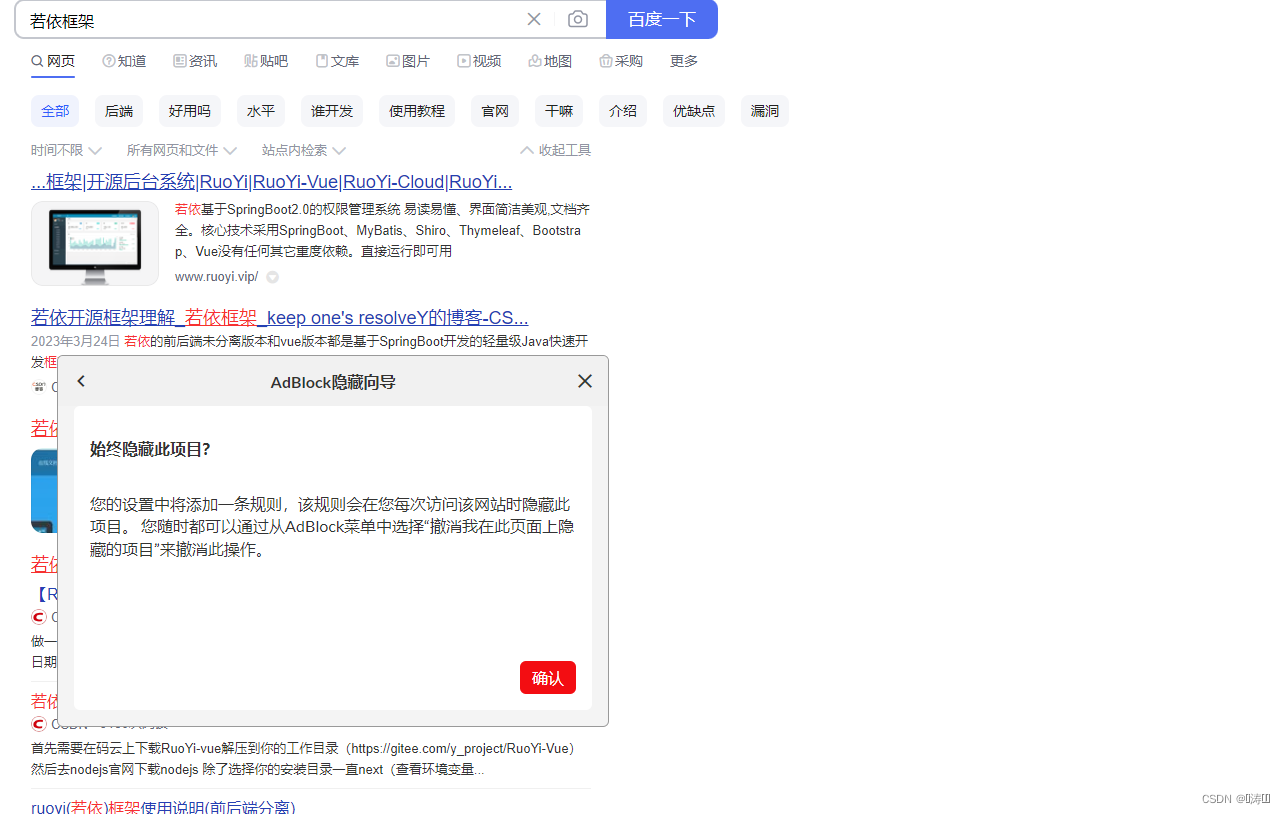Select the 漏洞 filter chip
1285x814 pixels.
tap(765, 111)
